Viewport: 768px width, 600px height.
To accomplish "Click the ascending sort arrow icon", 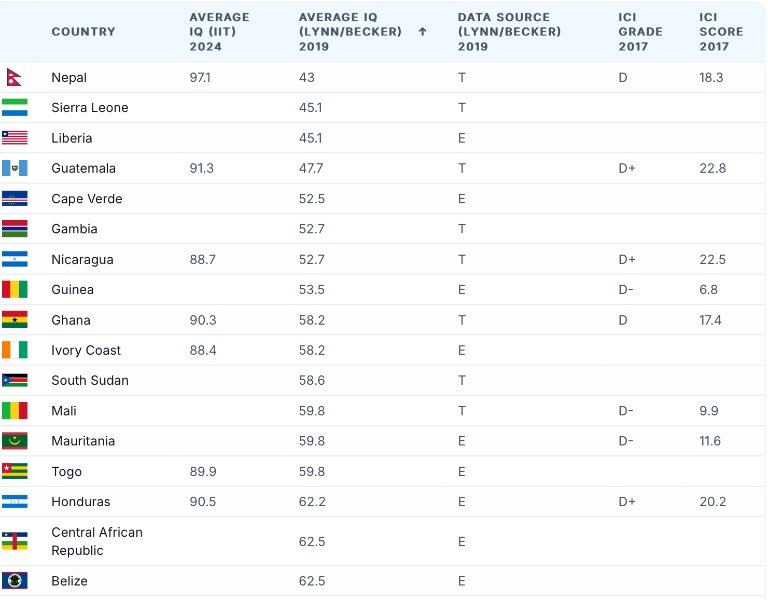I will 422,32.
